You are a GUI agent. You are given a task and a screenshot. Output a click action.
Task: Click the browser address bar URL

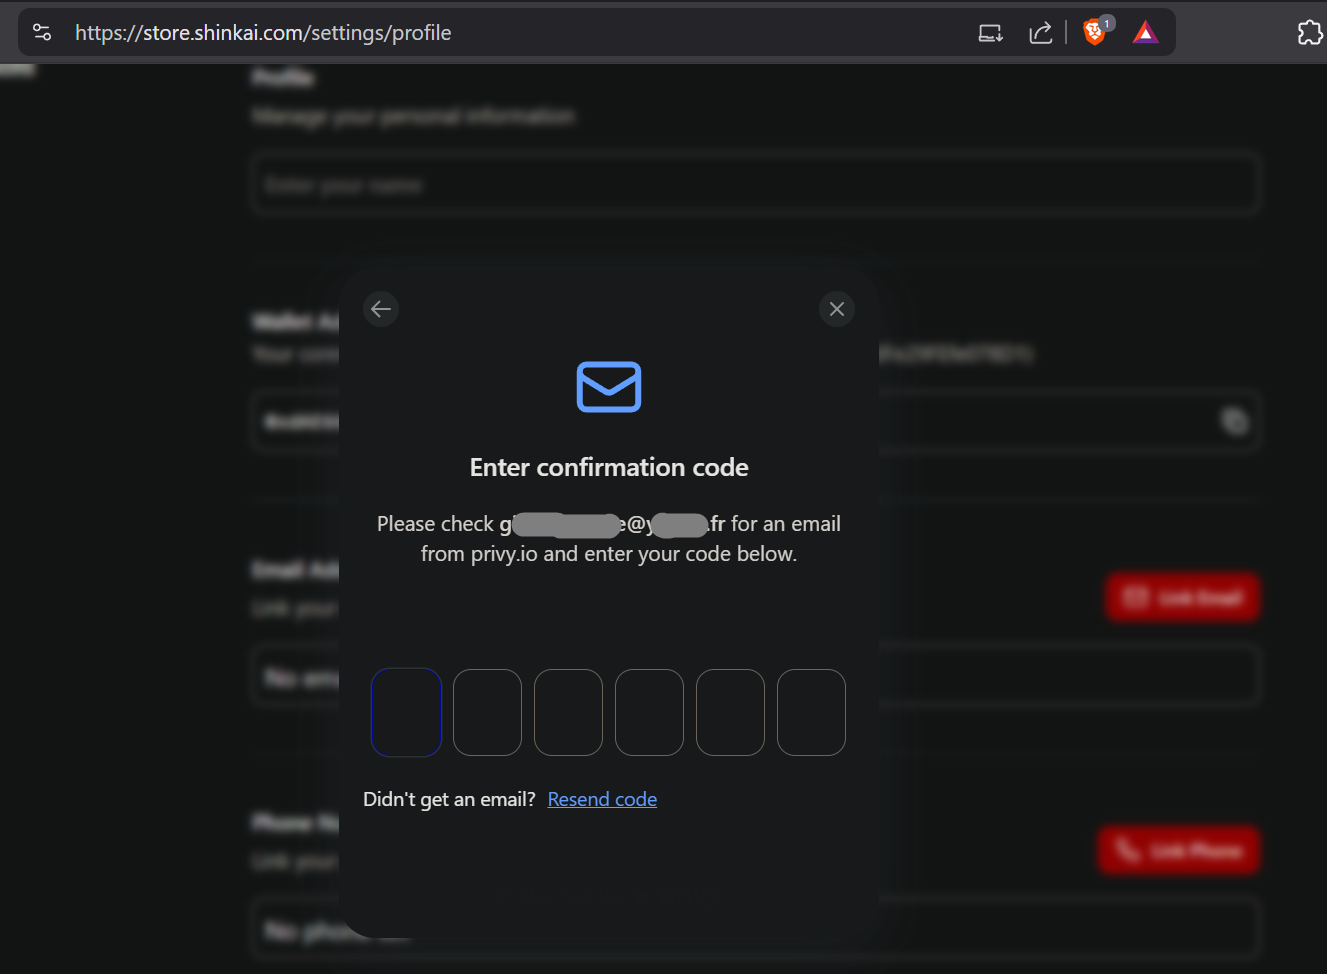pyautogui.click(x=263, y=32)
